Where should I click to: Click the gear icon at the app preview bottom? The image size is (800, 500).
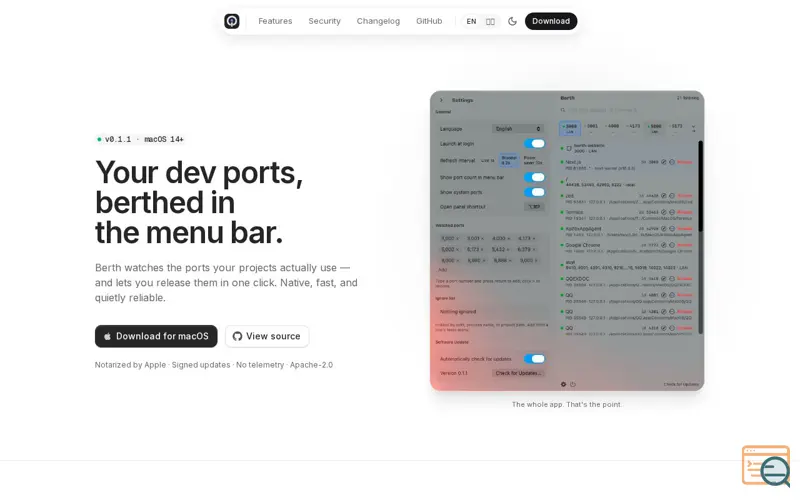(x=563, y=384)
